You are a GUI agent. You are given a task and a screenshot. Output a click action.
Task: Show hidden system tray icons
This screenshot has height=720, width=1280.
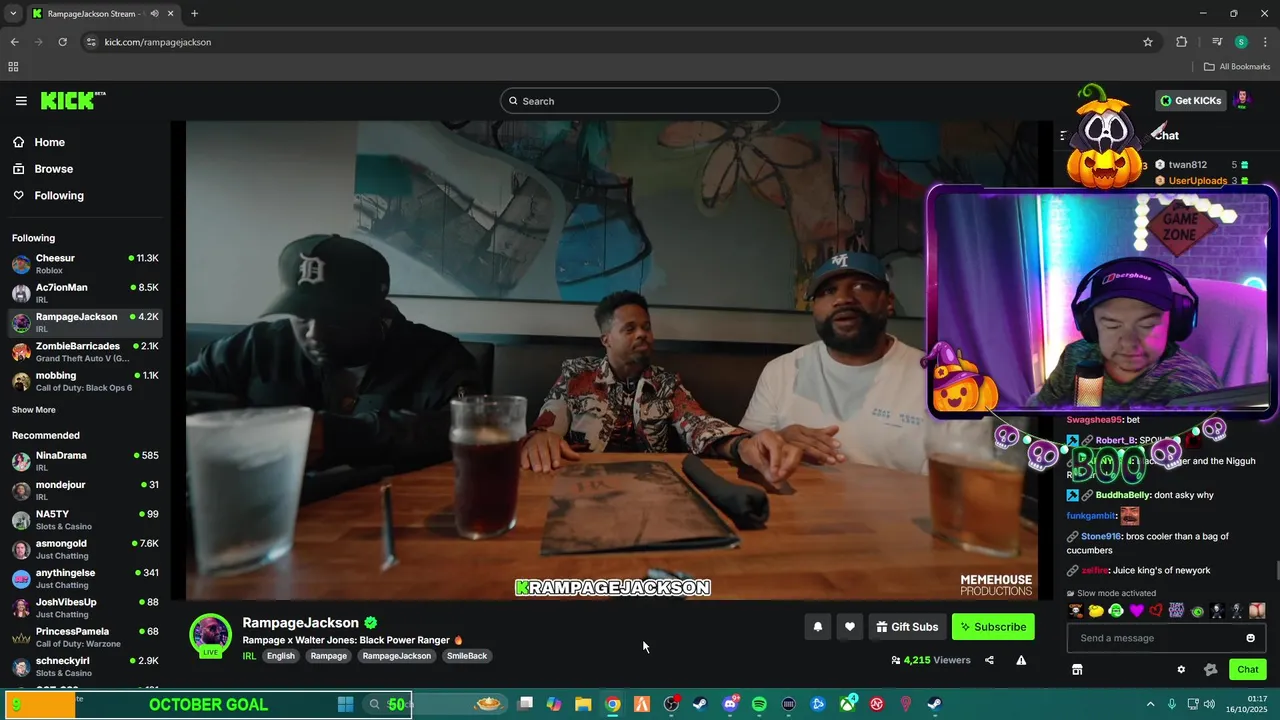[x=1150, y=704]
